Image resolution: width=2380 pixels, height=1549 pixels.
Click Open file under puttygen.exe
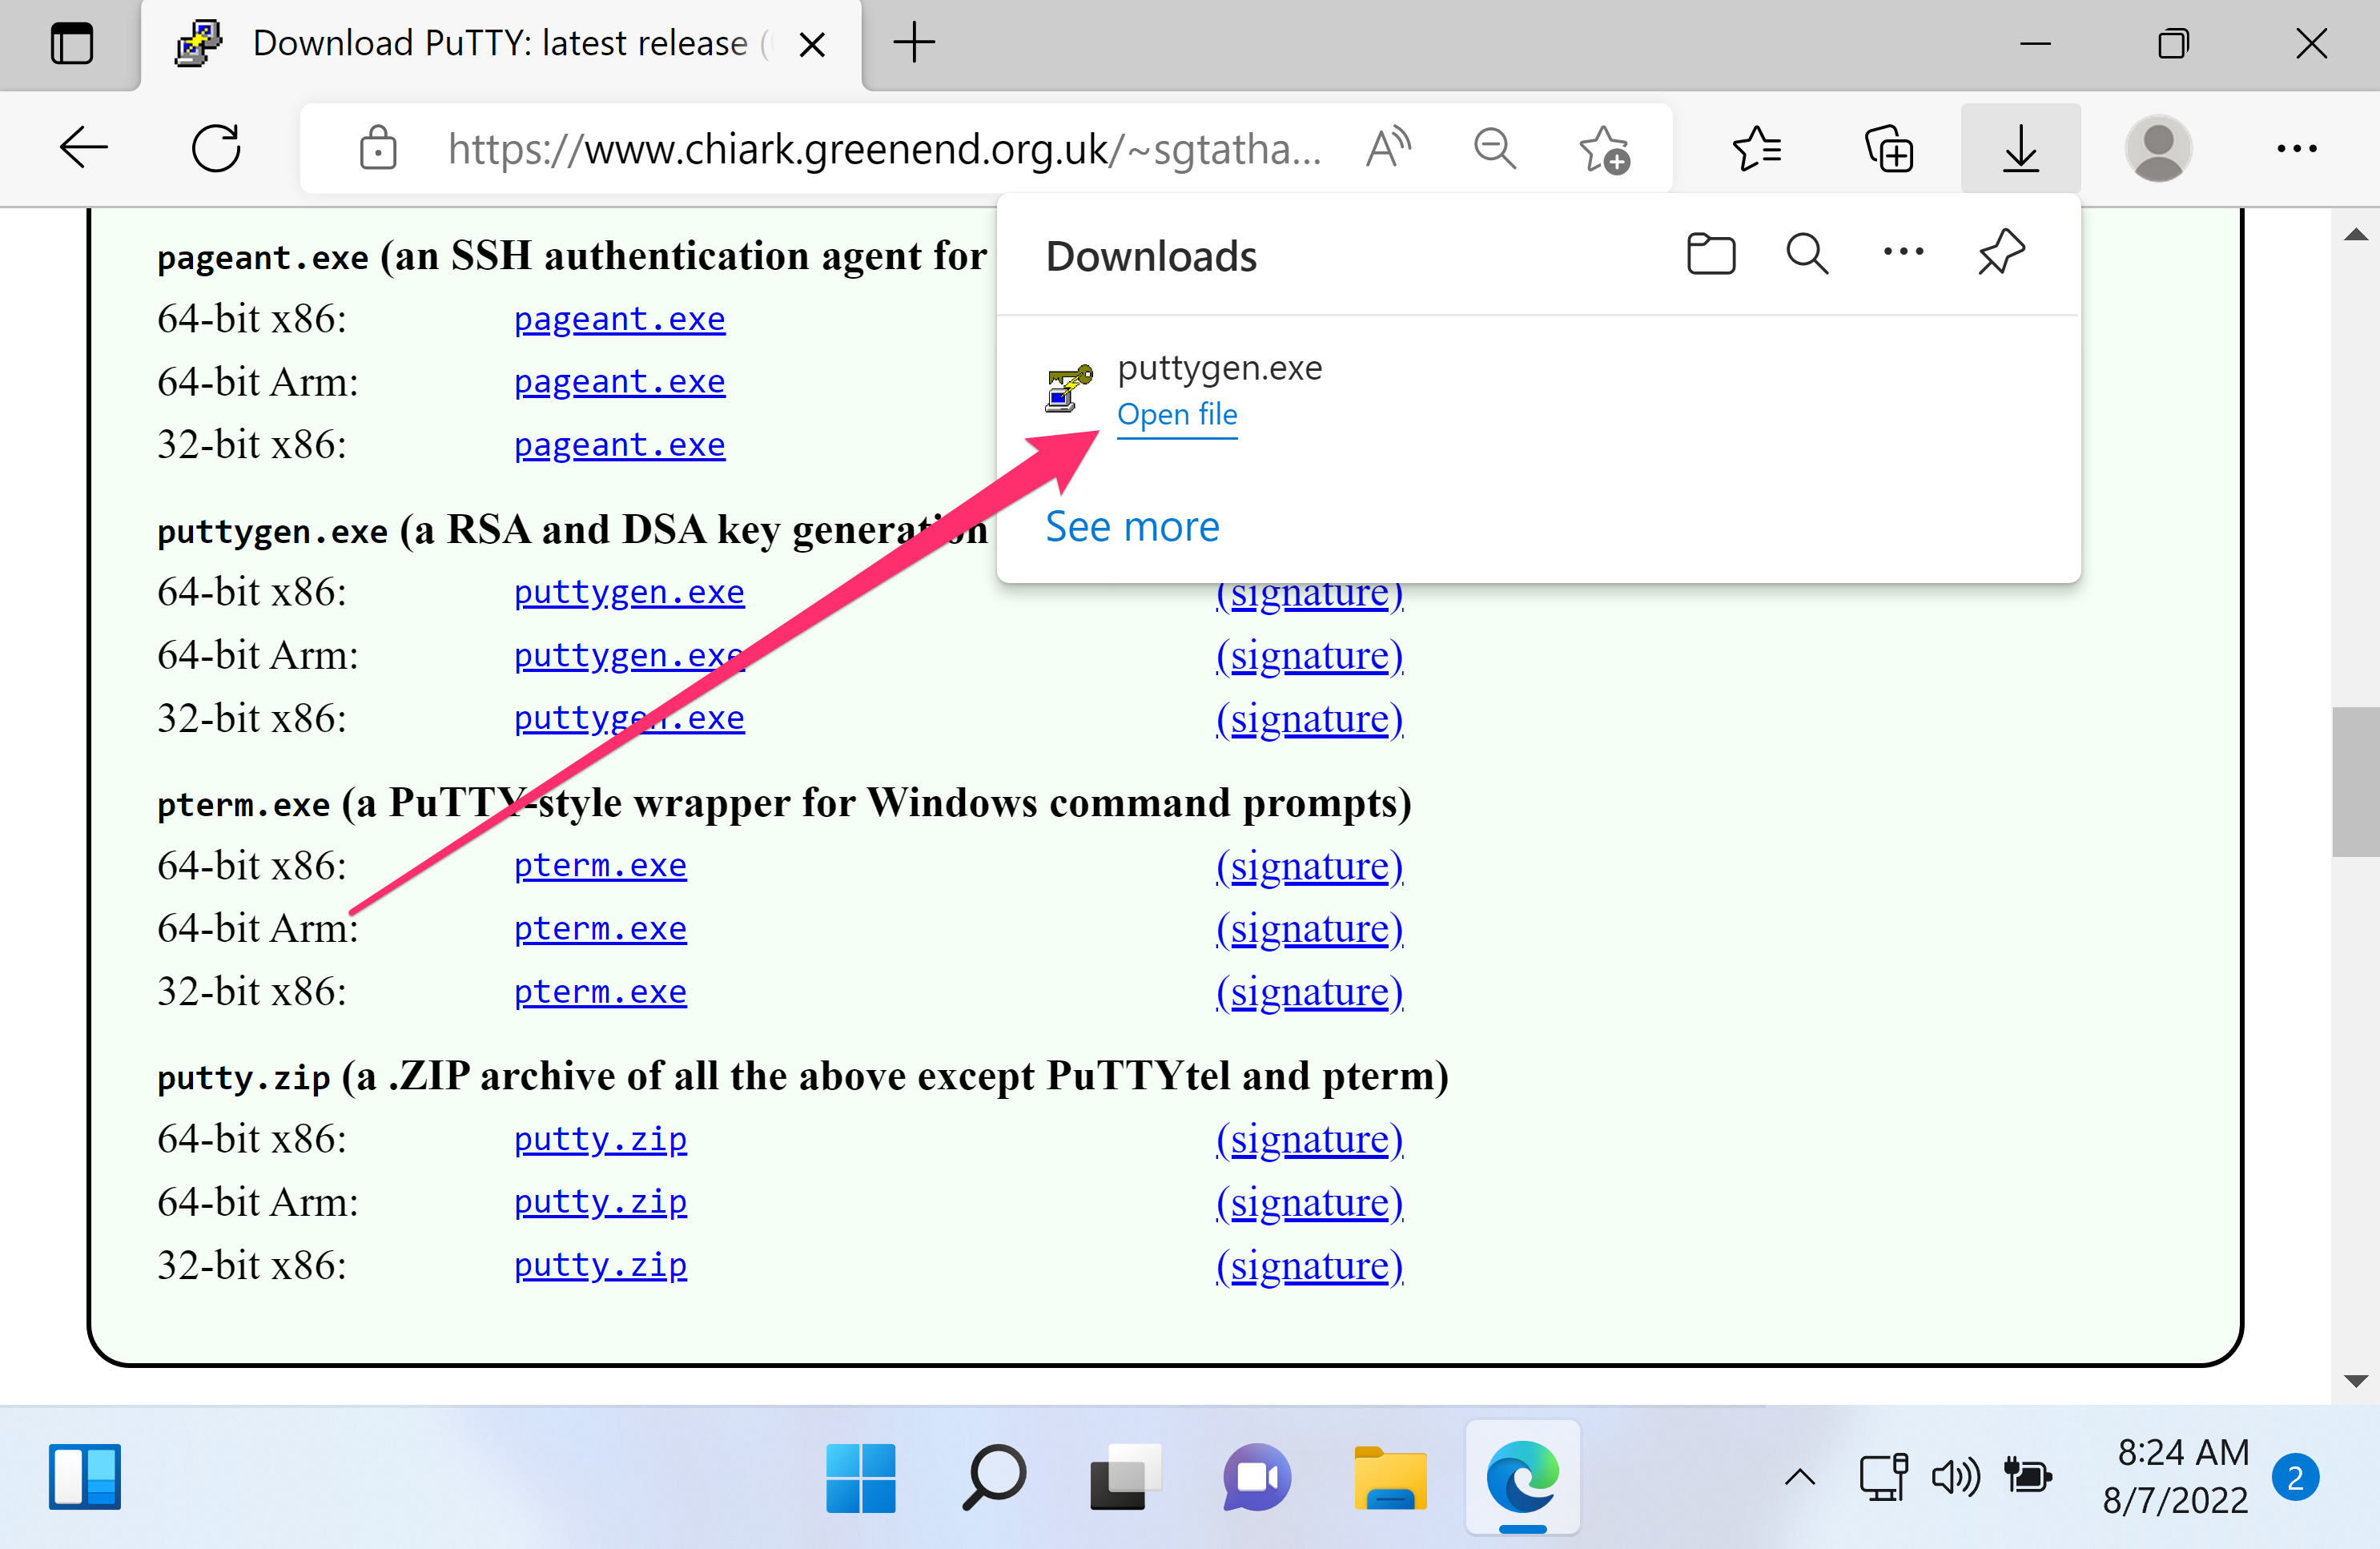[x=1177, y=414]
